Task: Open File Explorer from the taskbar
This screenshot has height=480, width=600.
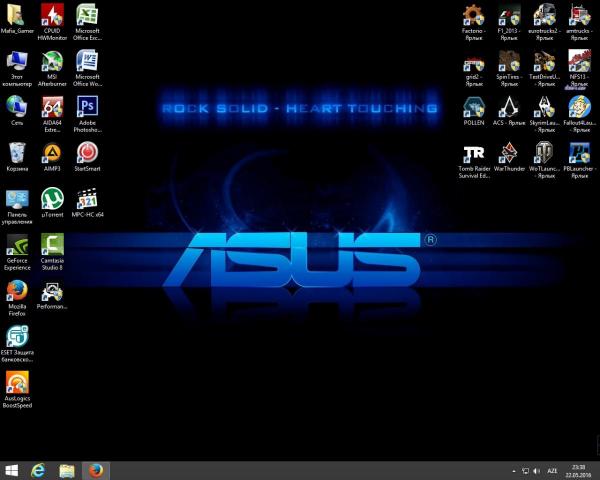Action: (x=67, y=470)
